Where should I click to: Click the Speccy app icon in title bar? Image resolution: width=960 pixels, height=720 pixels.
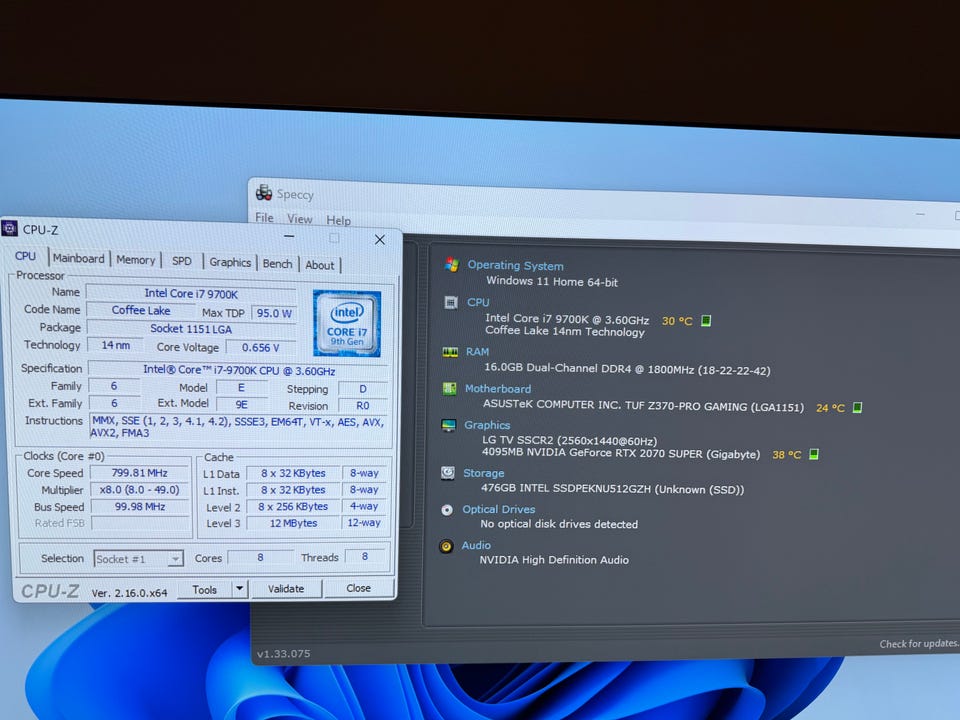coord(264,193)
